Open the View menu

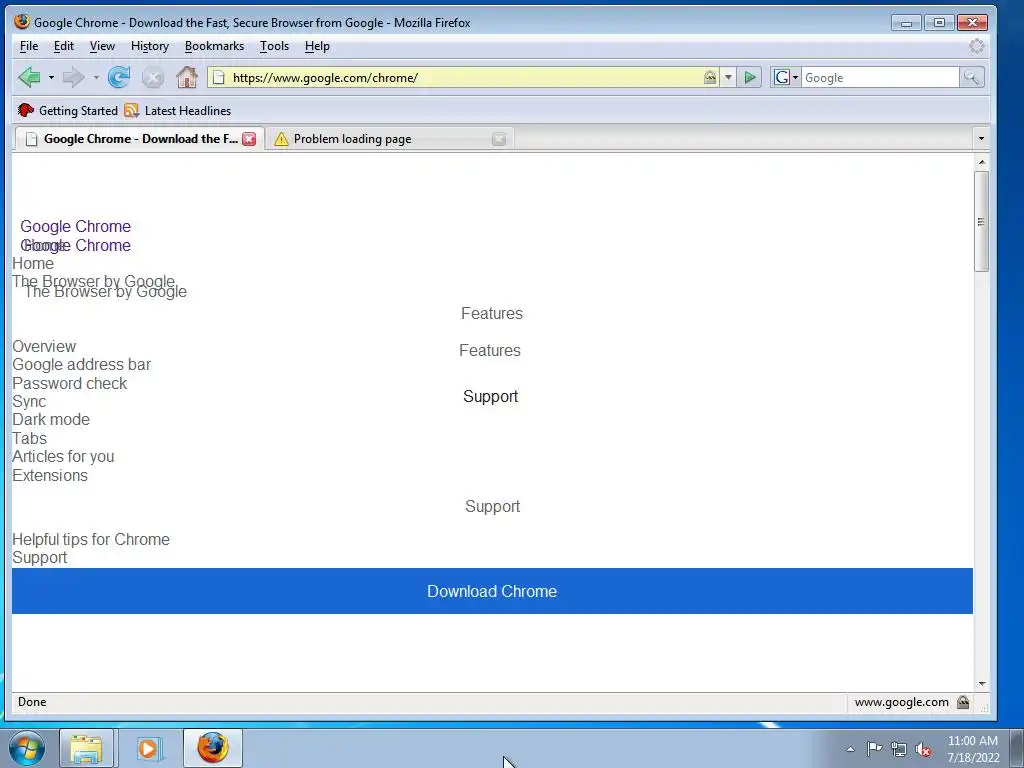(x=102, y=46)
